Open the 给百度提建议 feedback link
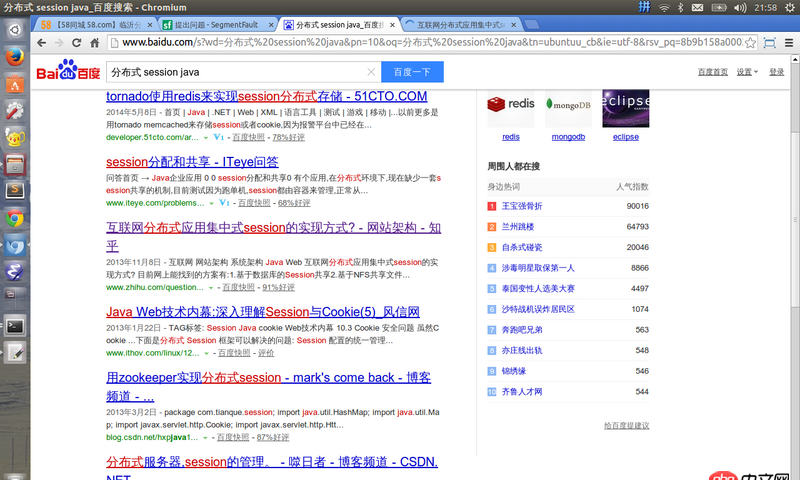The height and width of the screenshot is (480, 800). click(627, 425)
